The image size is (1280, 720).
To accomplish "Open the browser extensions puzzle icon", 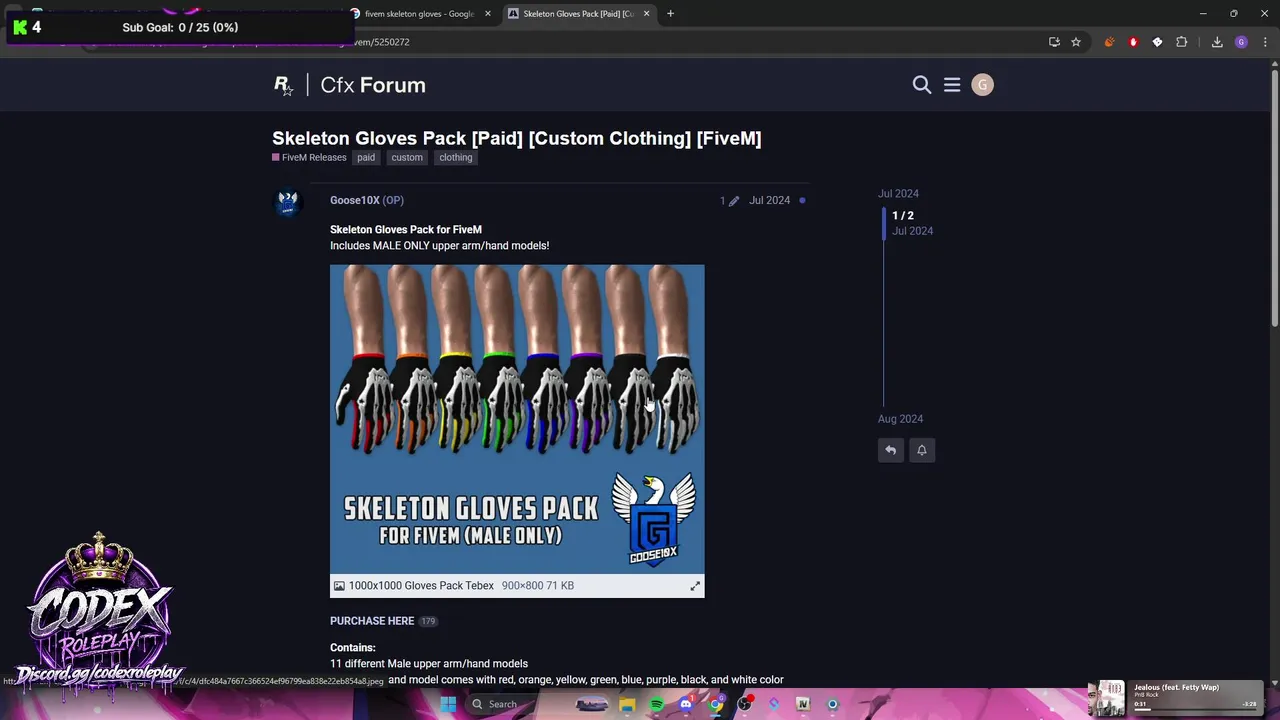I will tap(1182, 42).
